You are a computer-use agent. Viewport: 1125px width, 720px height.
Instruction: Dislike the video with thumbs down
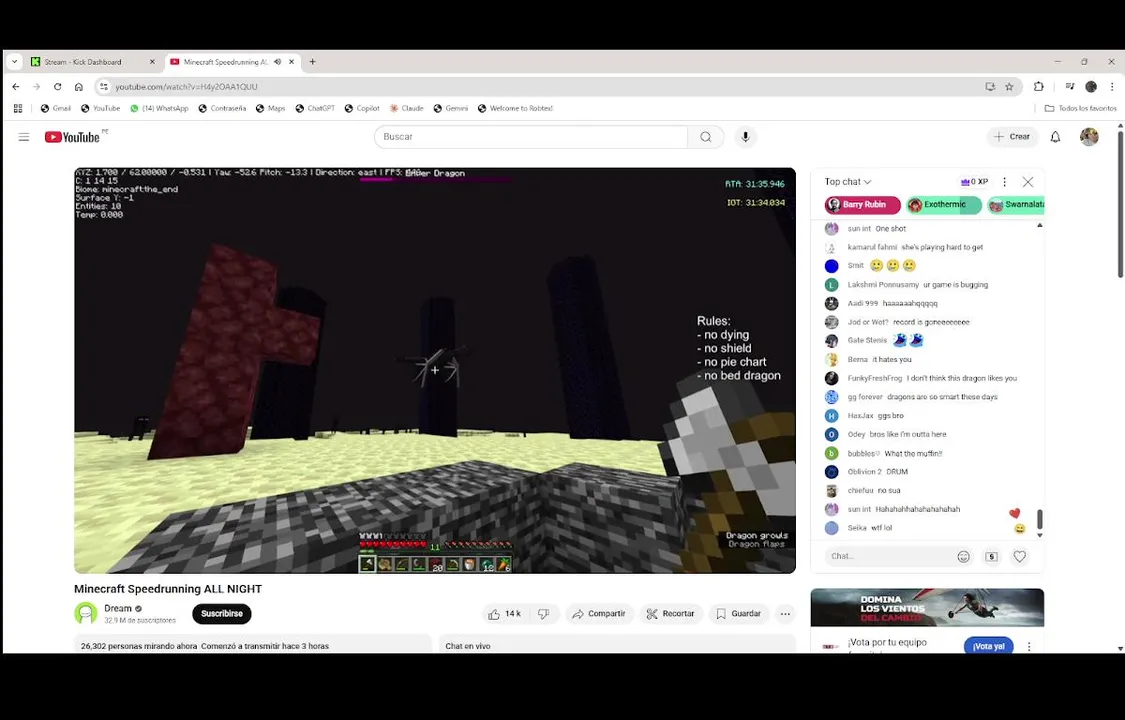pos(544,614)
